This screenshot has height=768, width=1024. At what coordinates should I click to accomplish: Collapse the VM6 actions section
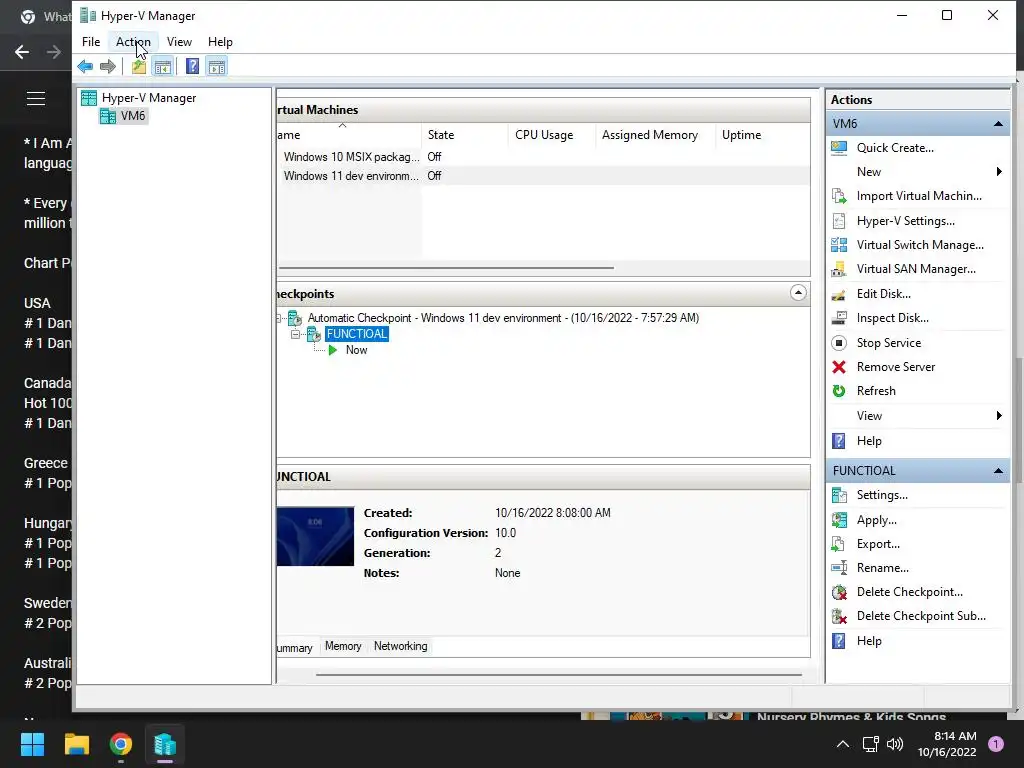click(x=998, y=123)
